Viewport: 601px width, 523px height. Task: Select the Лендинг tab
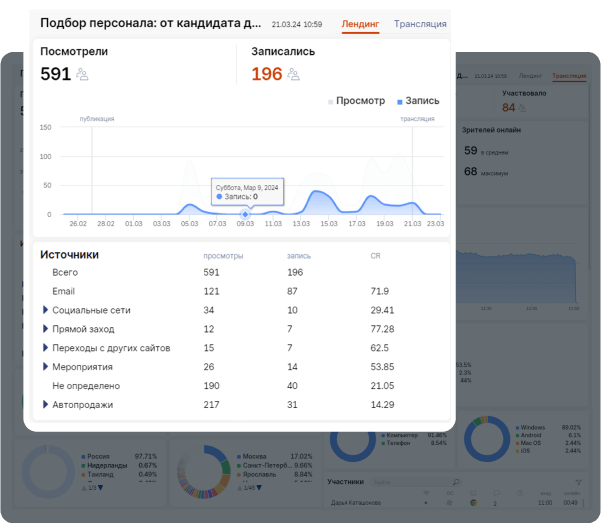tap(360, 24)
